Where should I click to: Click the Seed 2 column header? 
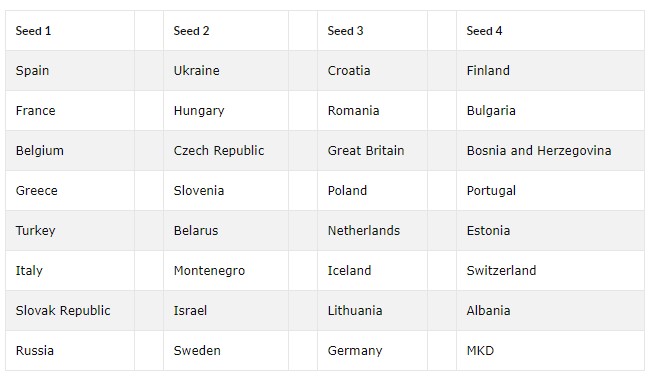(x=191, y=31)
